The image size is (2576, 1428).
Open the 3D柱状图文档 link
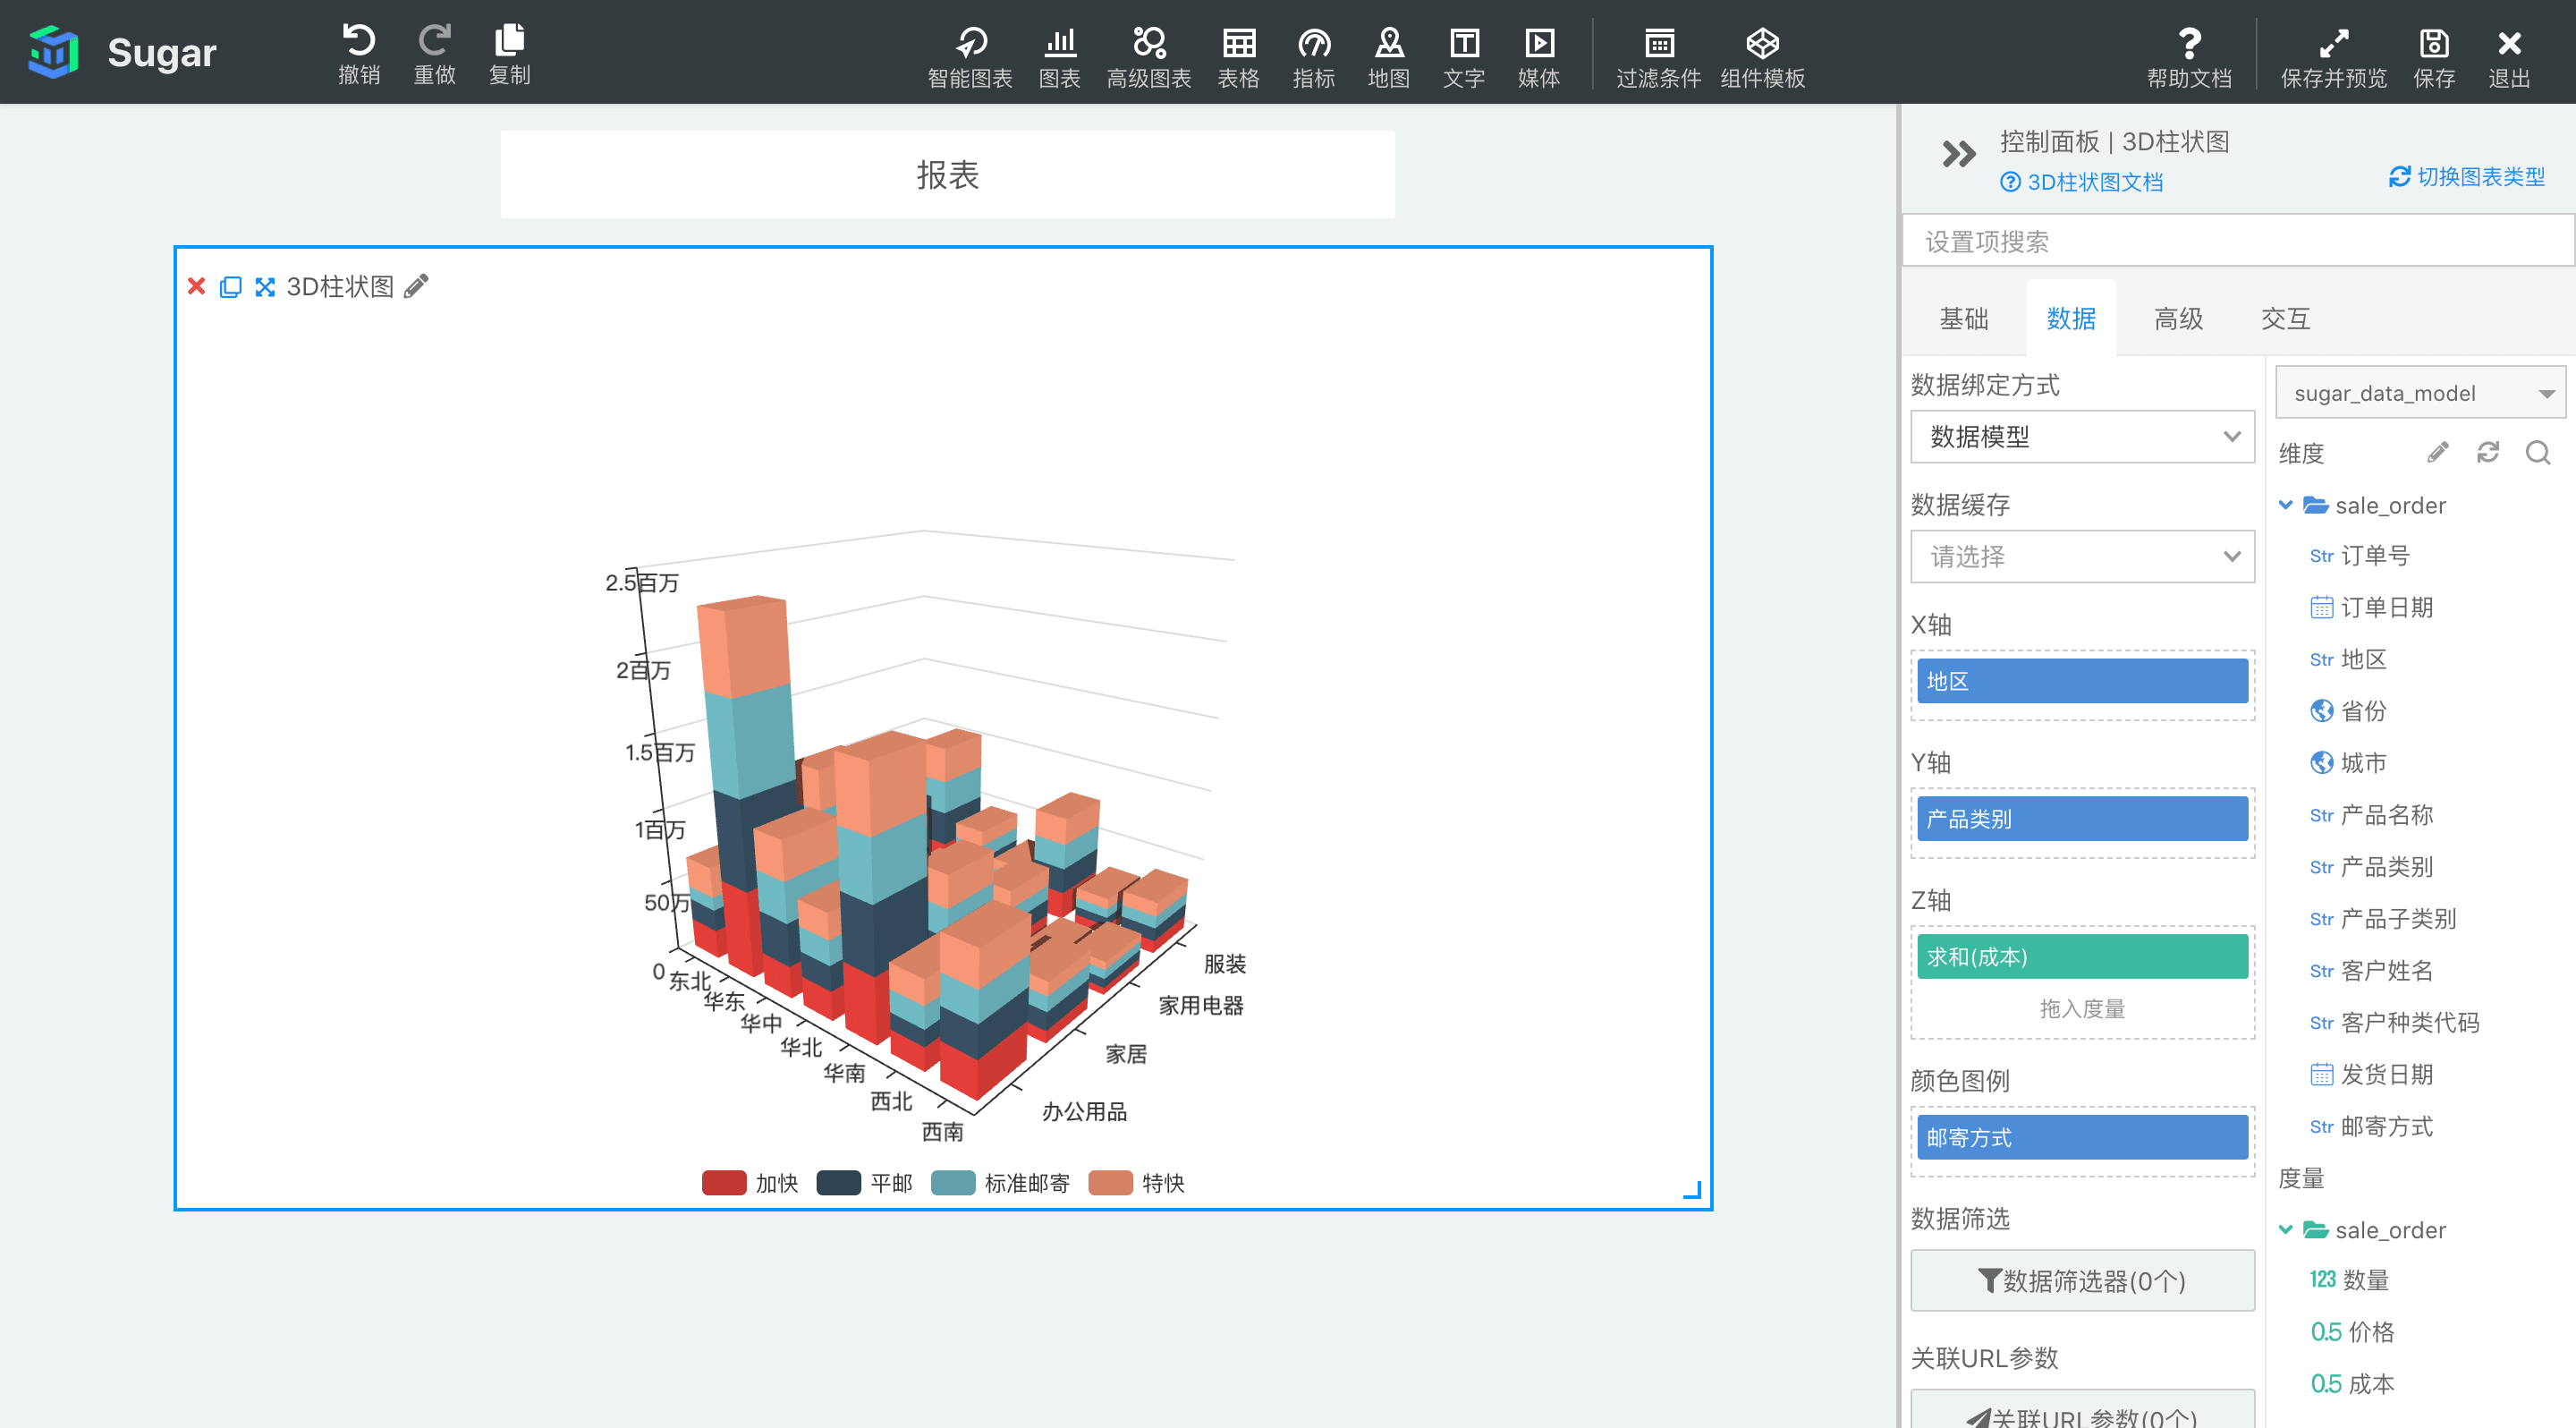(x=2082, y=182)
